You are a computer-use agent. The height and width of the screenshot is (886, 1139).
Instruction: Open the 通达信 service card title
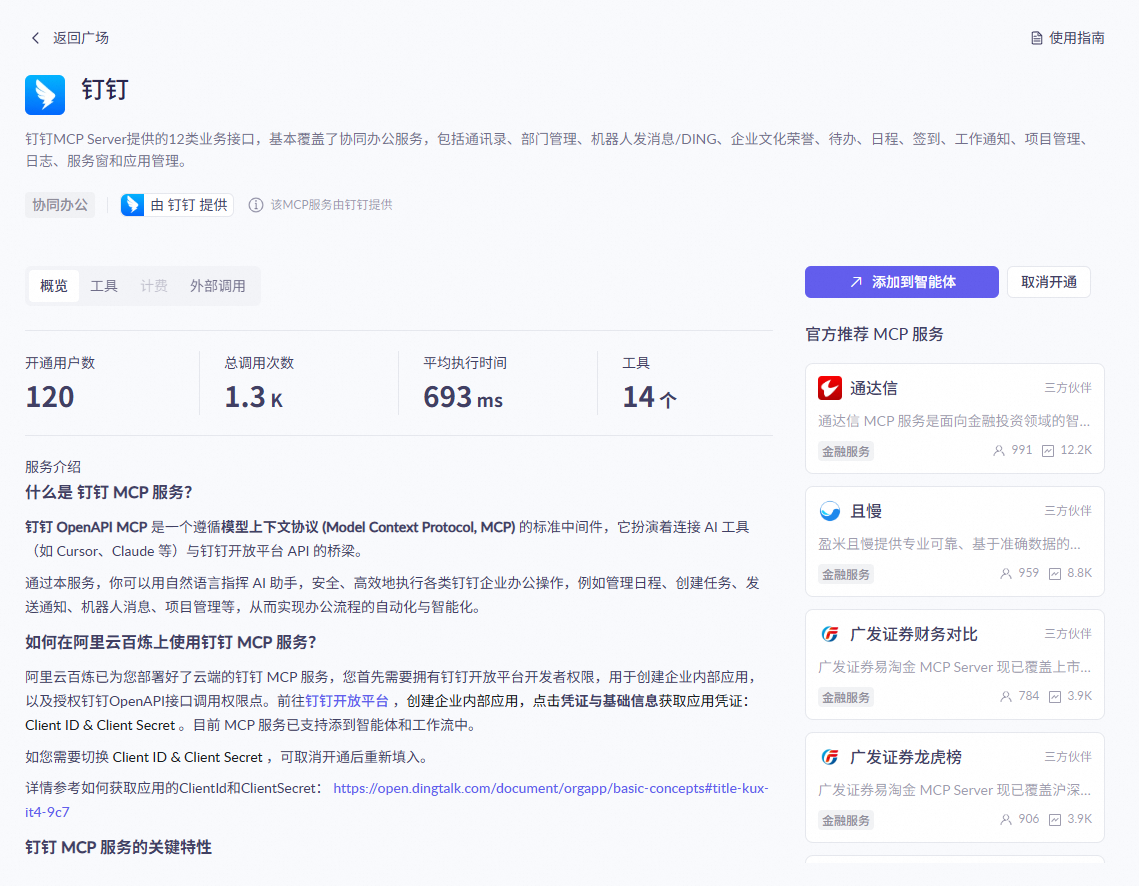pyautogui.click(x=873, y=388)
